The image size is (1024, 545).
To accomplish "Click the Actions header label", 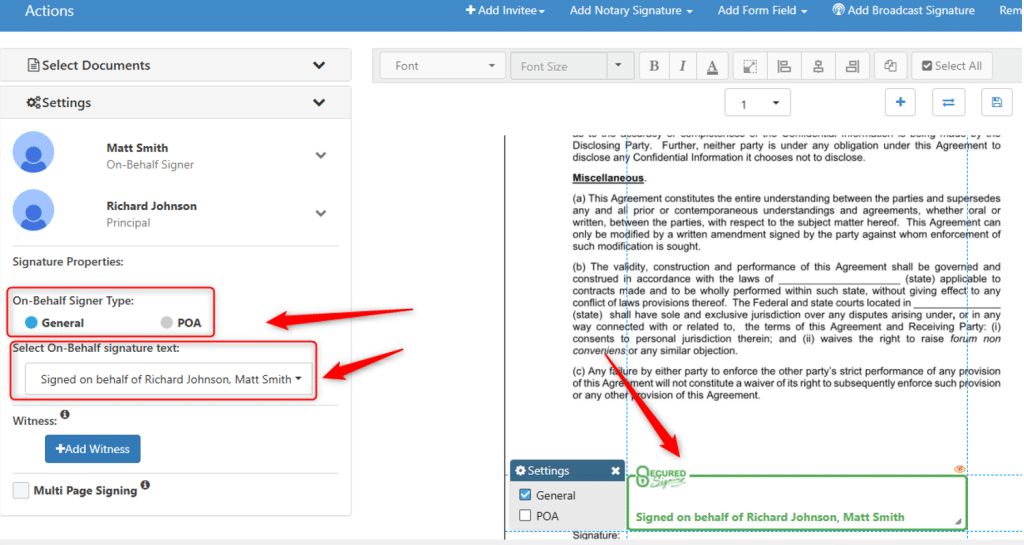I will (x=49, y=10).
